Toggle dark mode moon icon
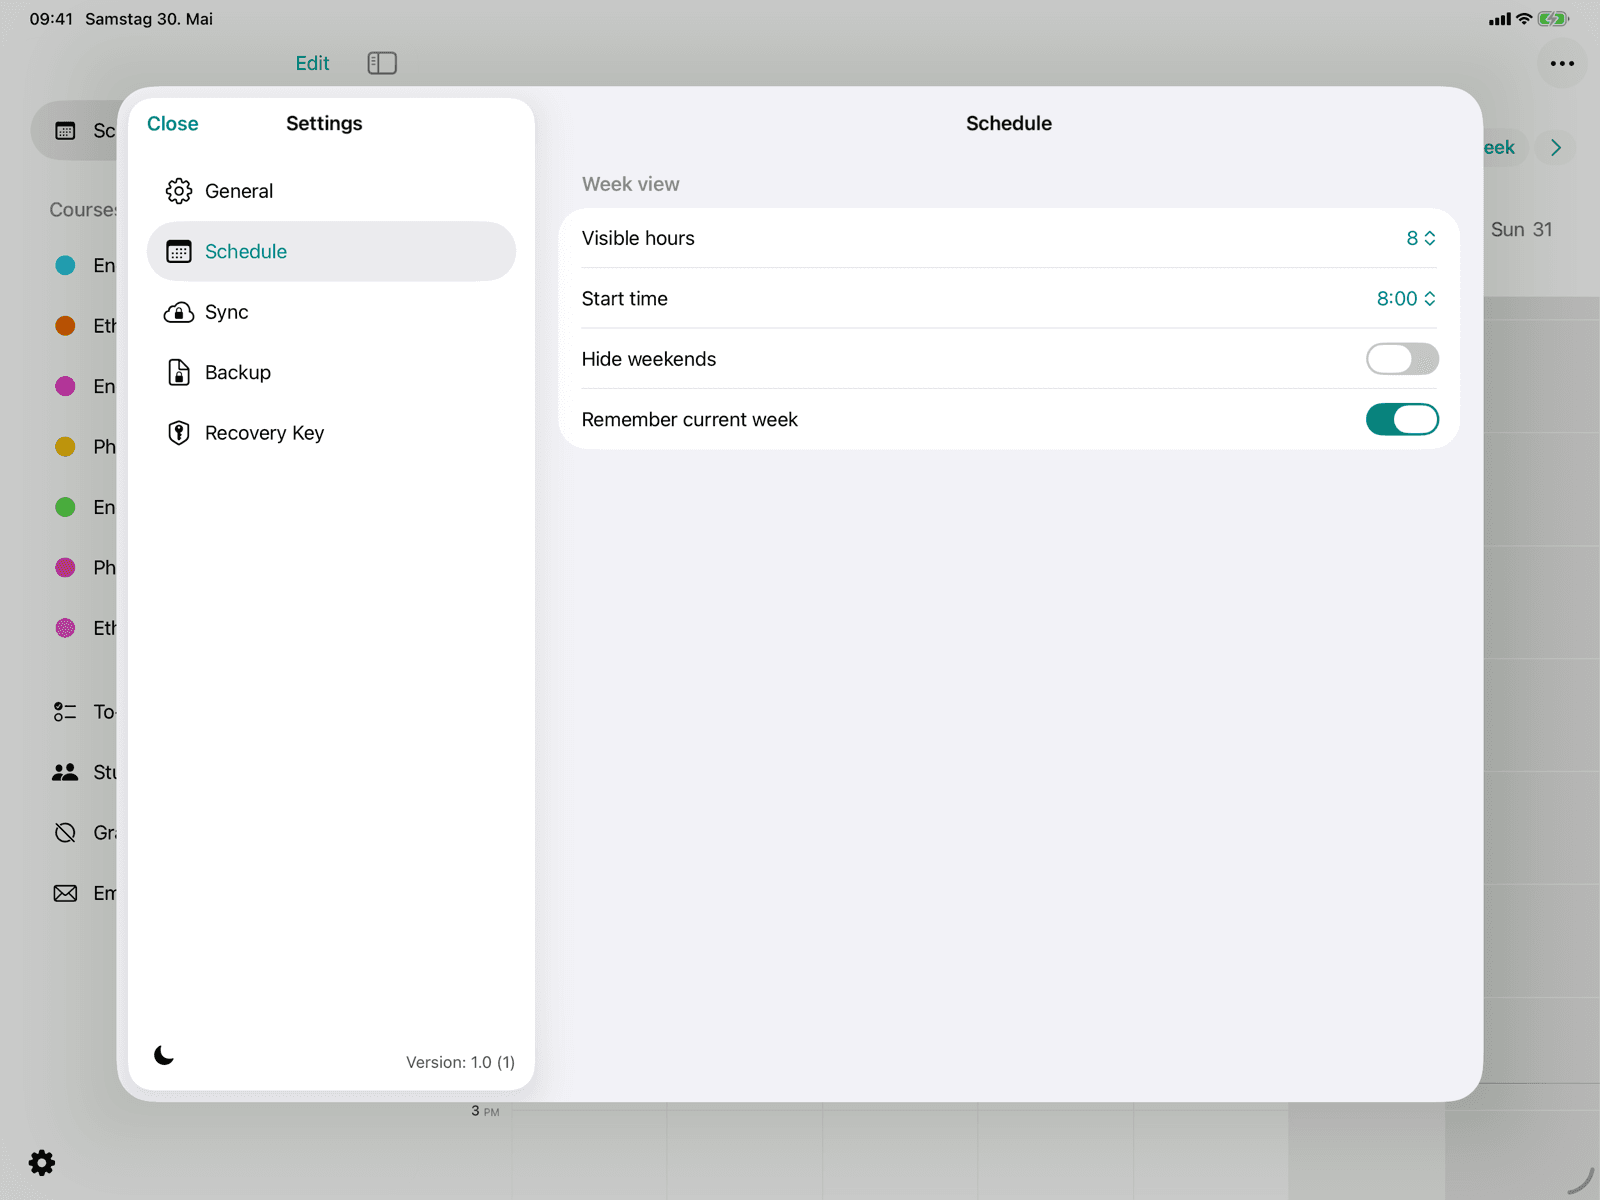The image size is (1600, 1200). click(164, 1055)
